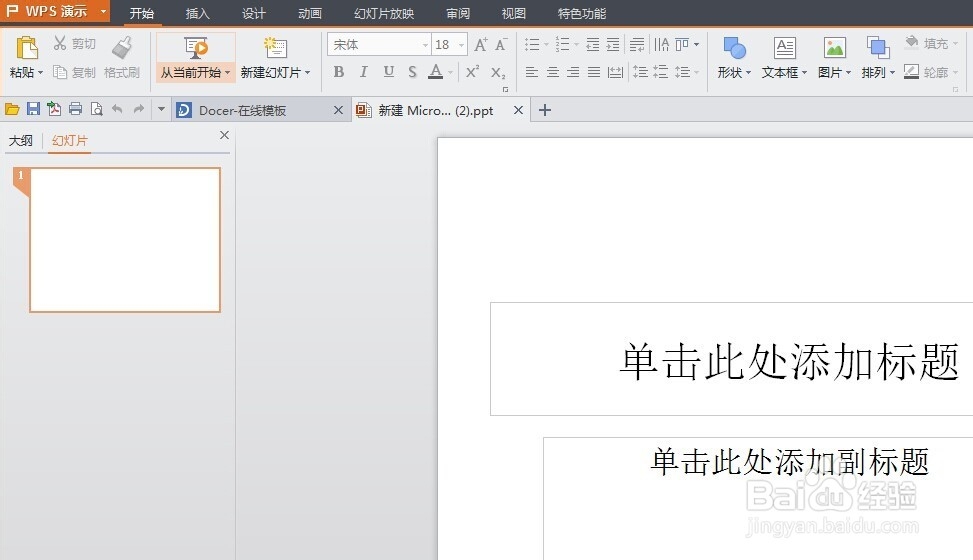This screenshot has height=560, width=973.
Task: Open the 动画 ribbon tab
Action: (x=310, y=13)
